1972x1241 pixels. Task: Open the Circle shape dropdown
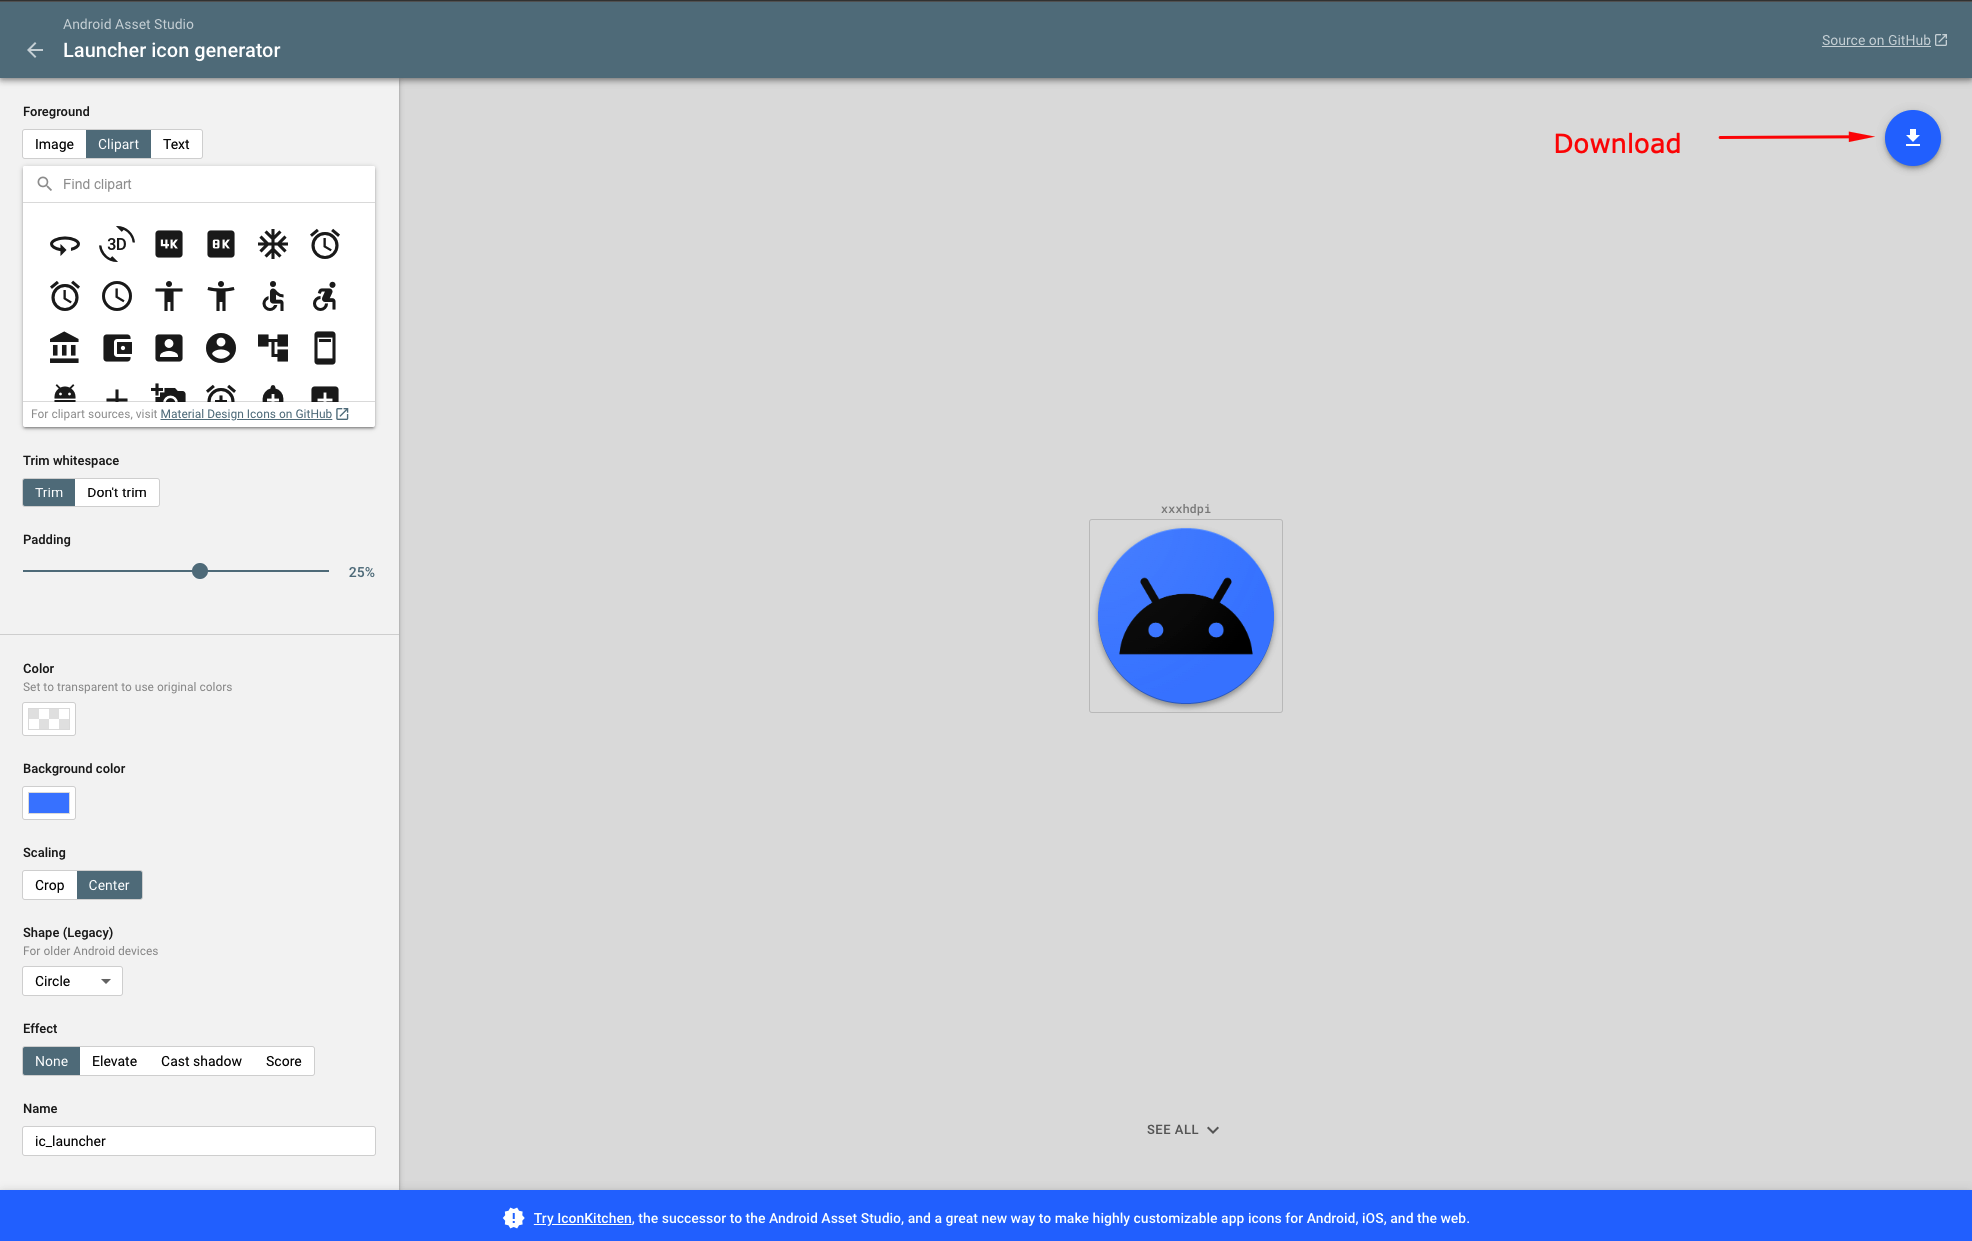(72, 981)
